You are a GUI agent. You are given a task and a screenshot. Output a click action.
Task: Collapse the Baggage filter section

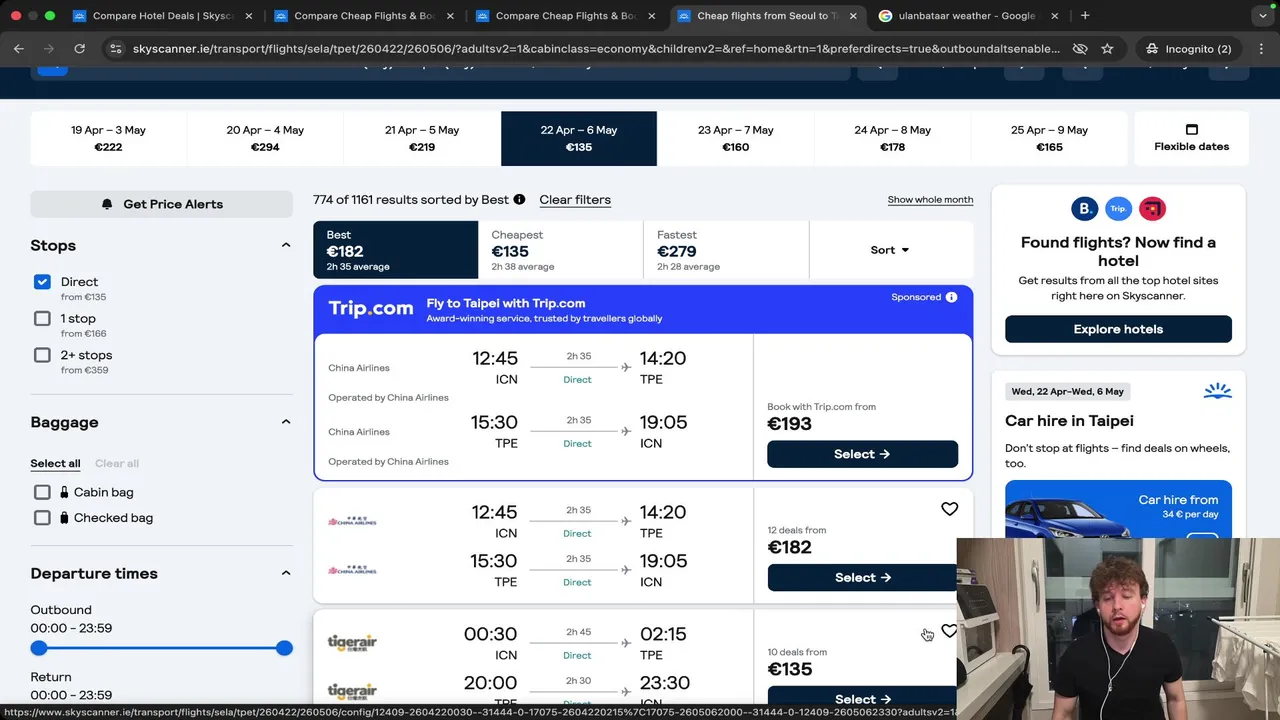tap(285, 422)
